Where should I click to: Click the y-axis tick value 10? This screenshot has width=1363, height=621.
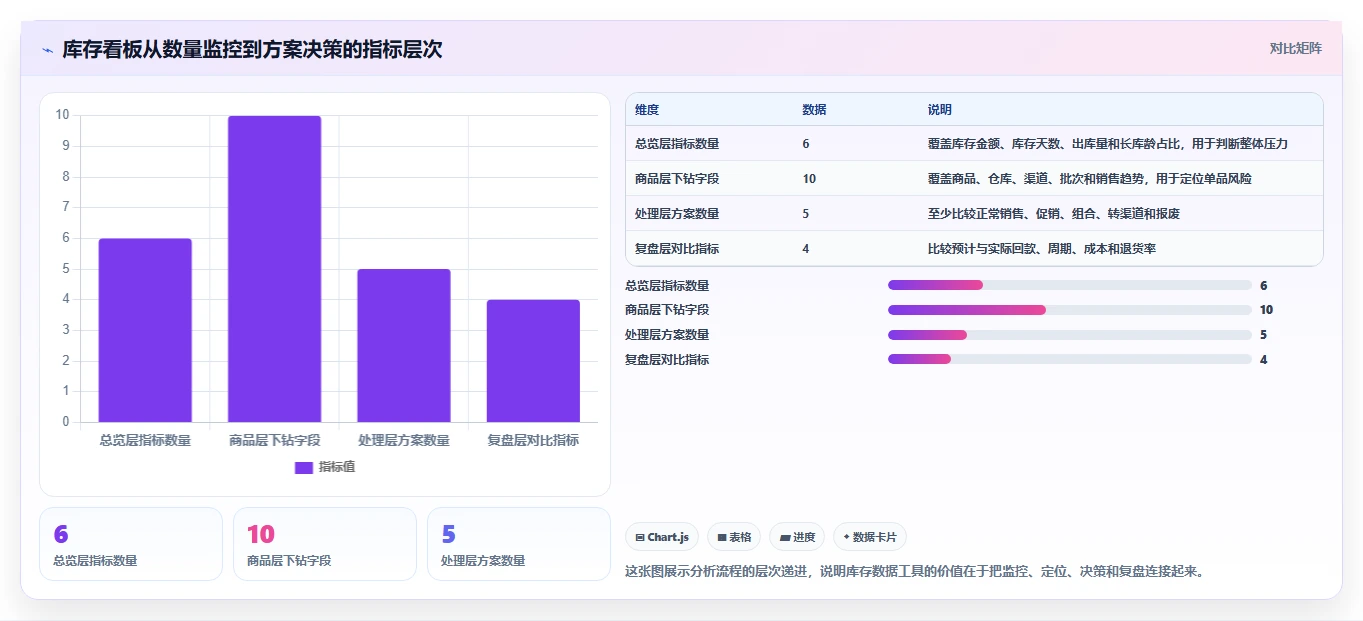click(x=62, y=115)
